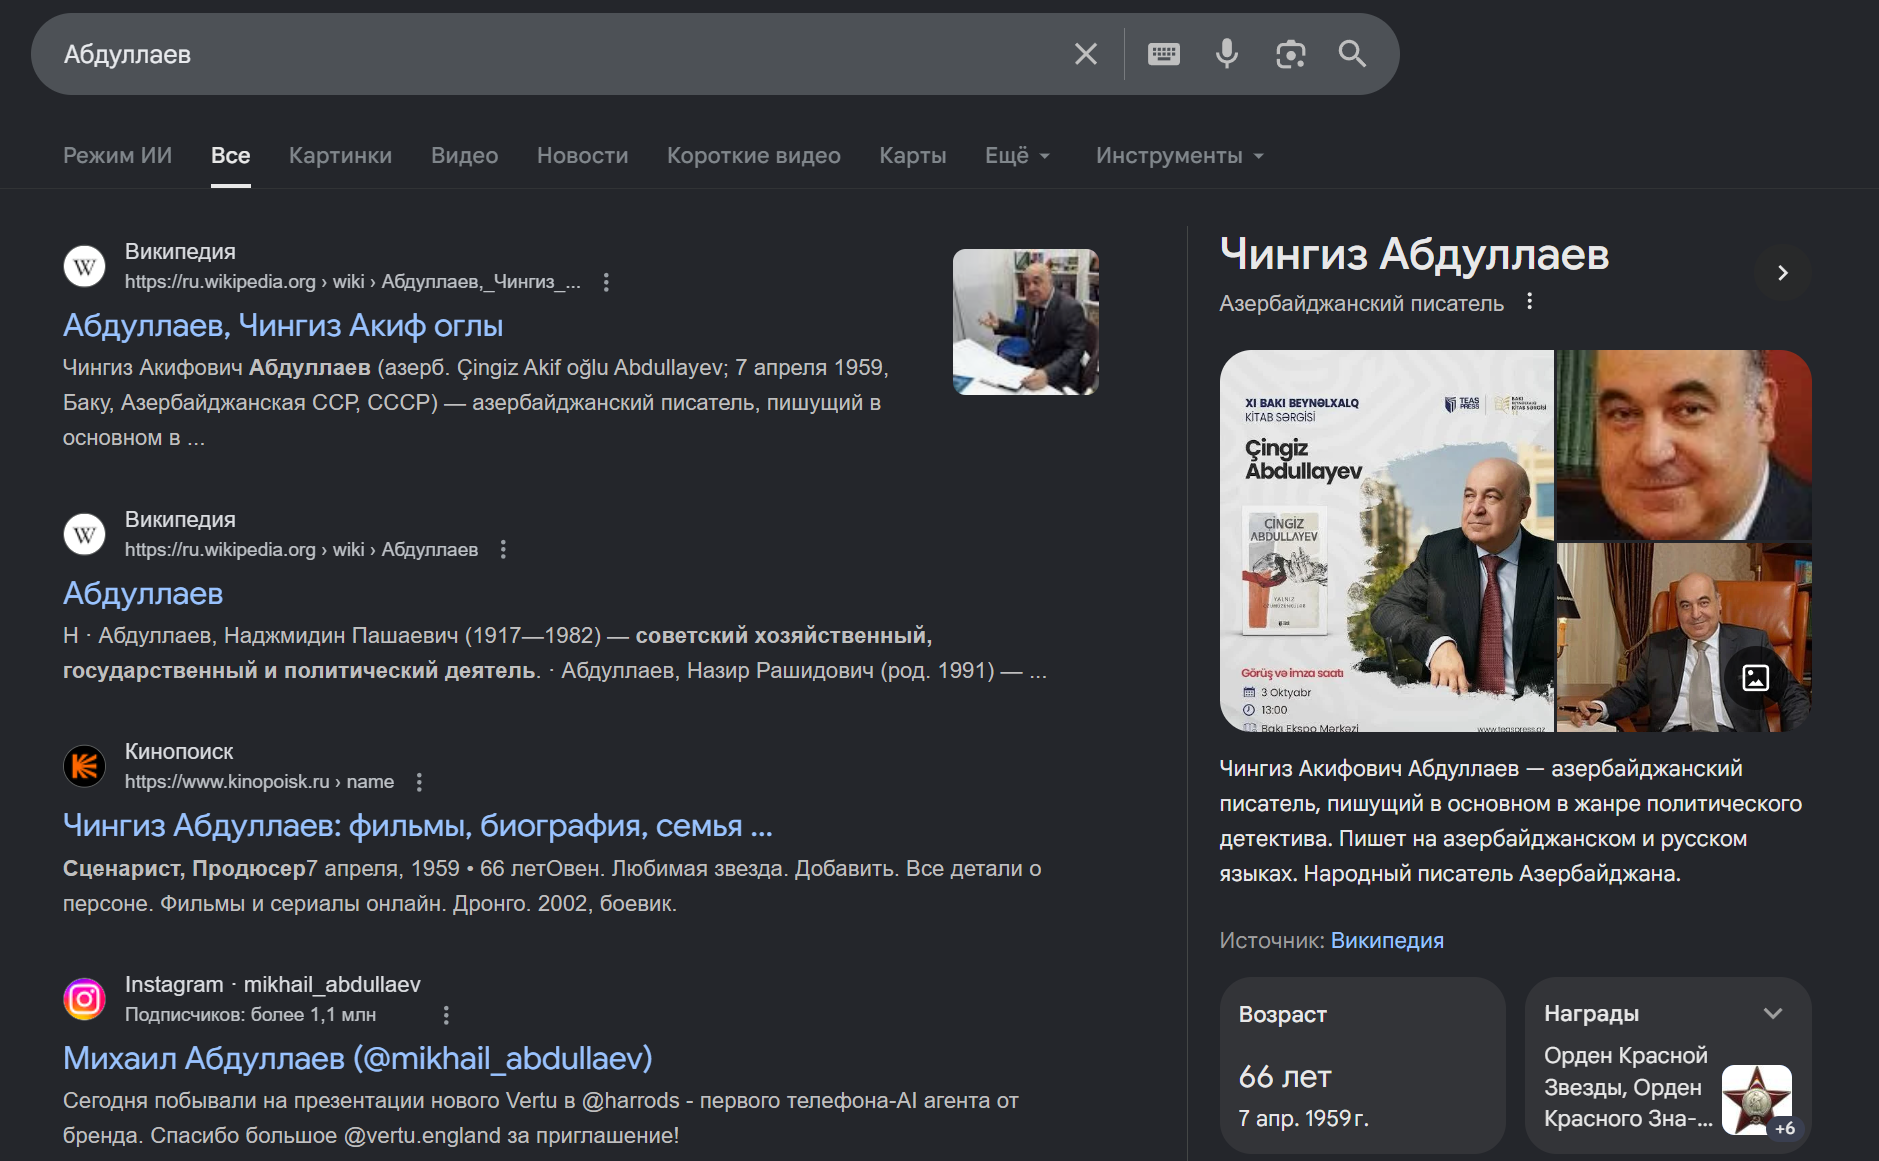Open the on-screen keyboard input tool
The width and height of the screenshot is (1879, 1161).
pyautogui.click(x=1163, y=54)
